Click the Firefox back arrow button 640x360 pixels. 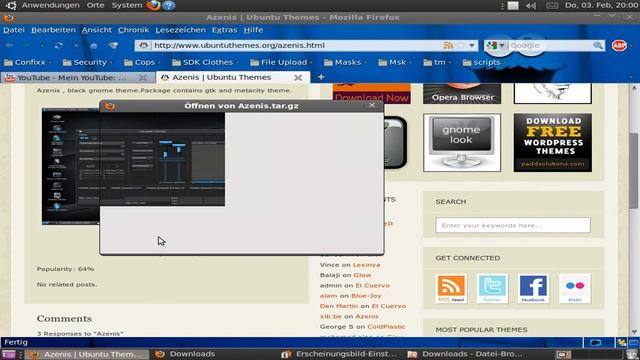9,45
